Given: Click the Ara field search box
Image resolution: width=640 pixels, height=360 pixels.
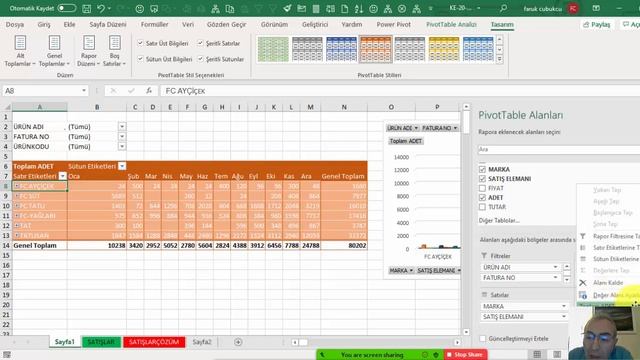Looking at the screenshot, I should (x=559, y=149).
